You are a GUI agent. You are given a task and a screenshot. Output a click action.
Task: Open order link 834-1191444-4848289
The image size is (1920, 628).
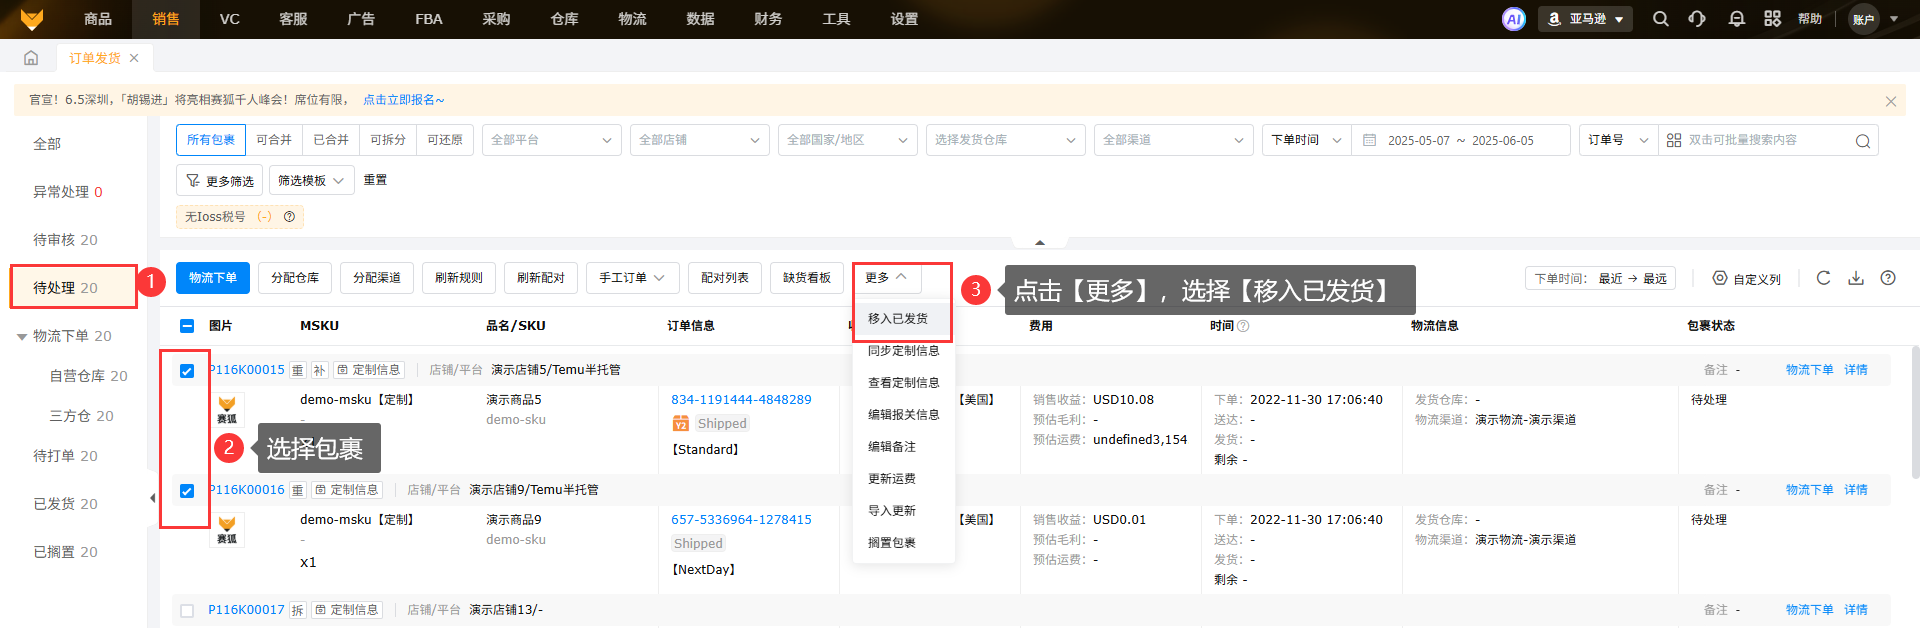741,400
